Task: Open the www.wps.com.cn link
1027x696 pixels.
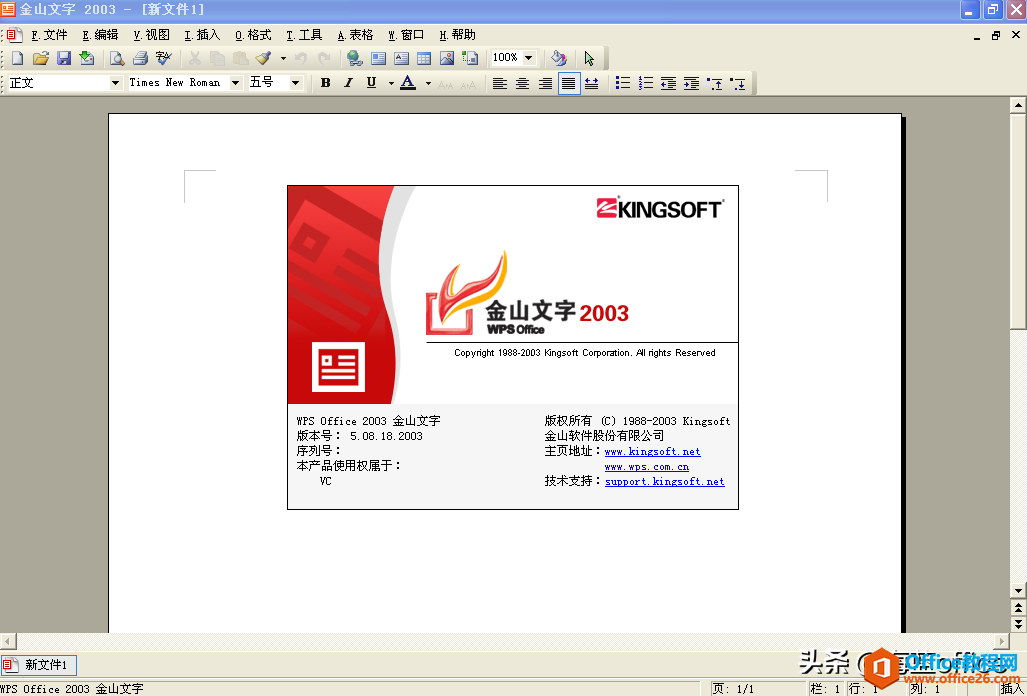Action: pyautogui.click(x=646, y=467)
